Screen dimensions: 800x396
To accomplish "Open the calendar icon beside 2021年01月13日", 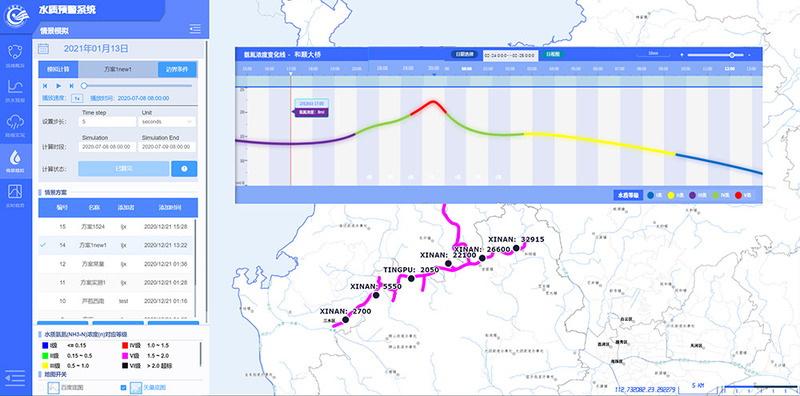I will 44,49.
